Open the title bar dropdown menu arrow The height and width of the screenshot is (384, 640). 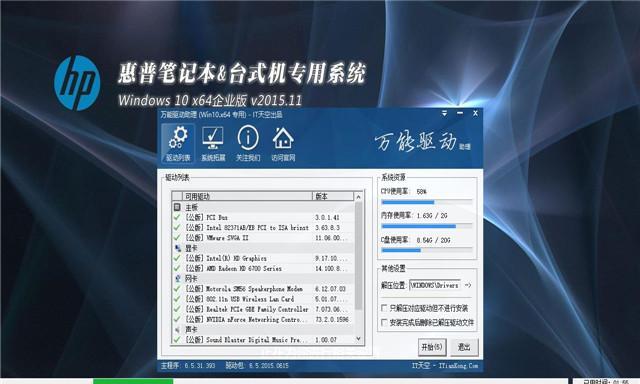click(444, 113)
